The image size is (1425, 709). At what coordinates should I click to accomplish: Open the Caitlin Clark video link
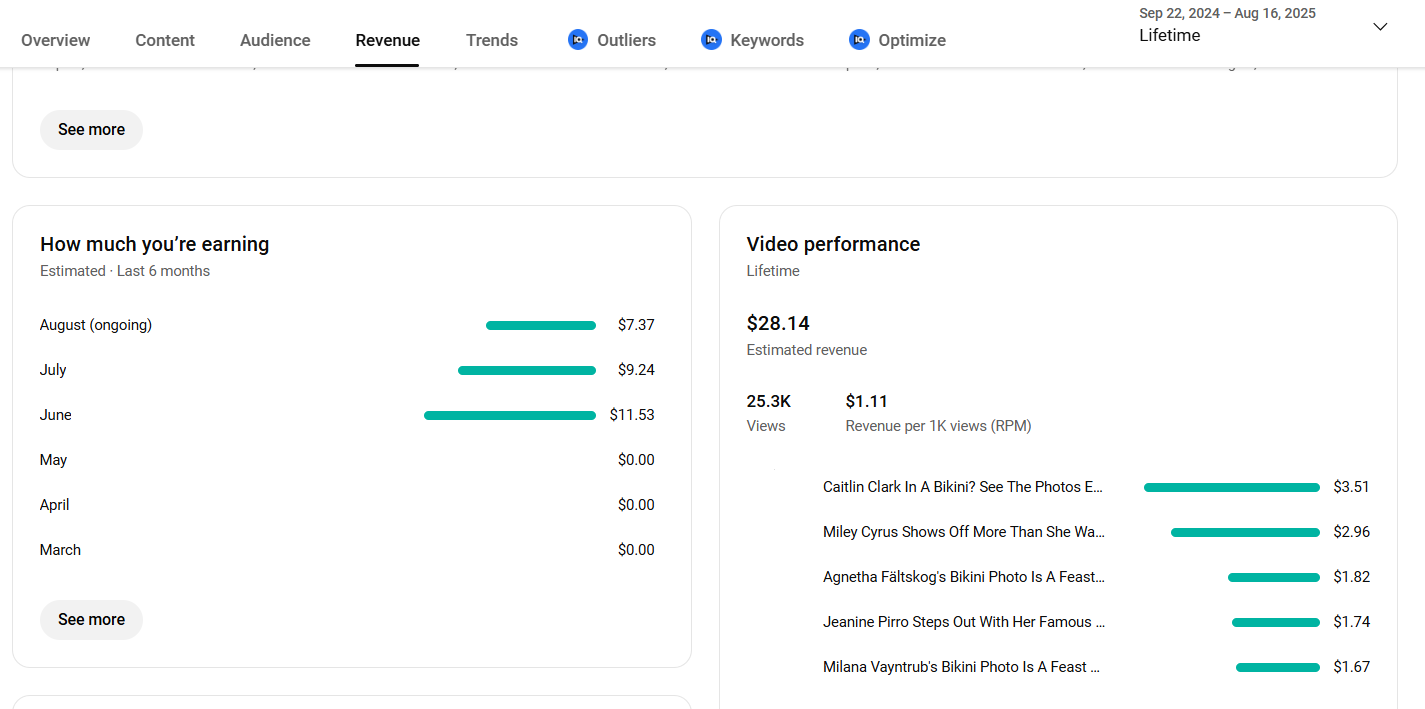pos(963,487)
